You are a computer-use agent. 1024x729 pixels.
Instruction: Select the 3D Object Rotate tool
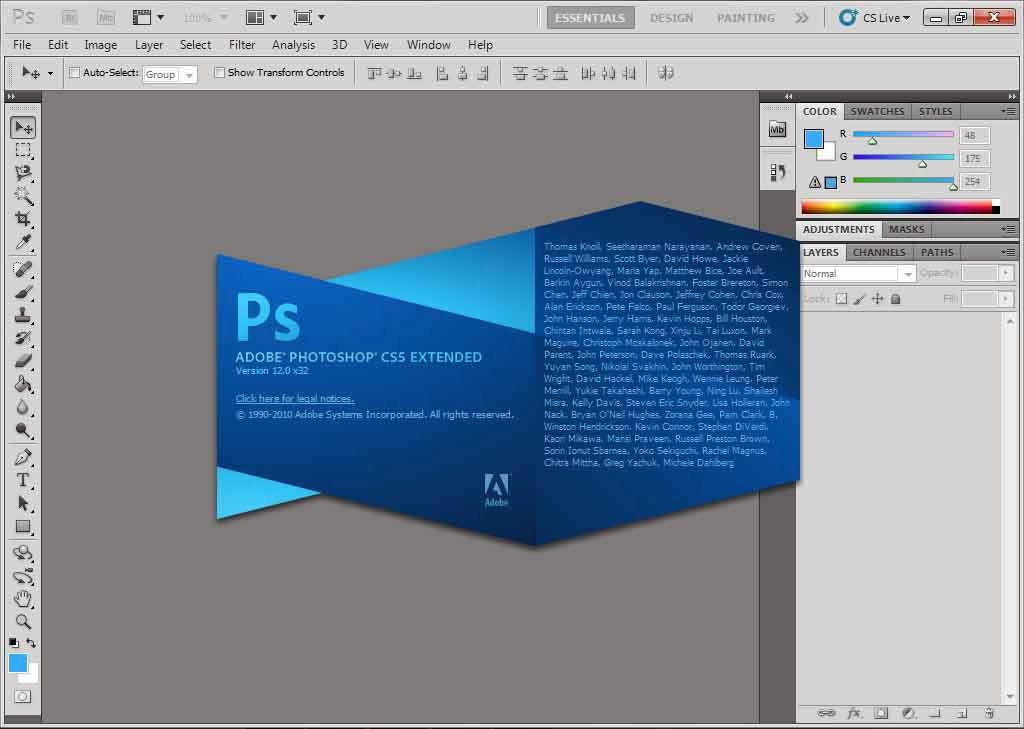pyautogui.click(x=23, y=553)
